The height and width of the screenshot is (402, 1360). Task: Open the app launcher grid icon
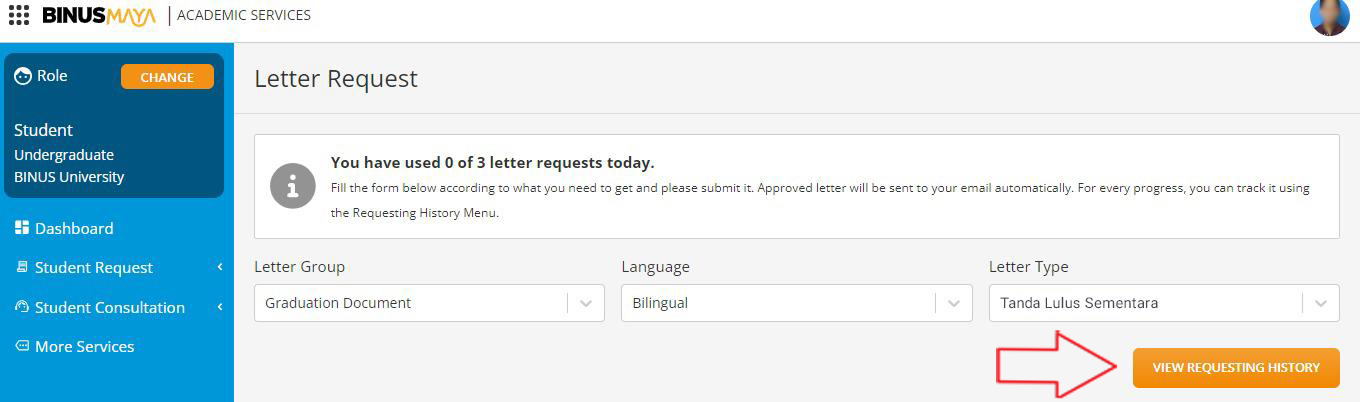(18, 15)
